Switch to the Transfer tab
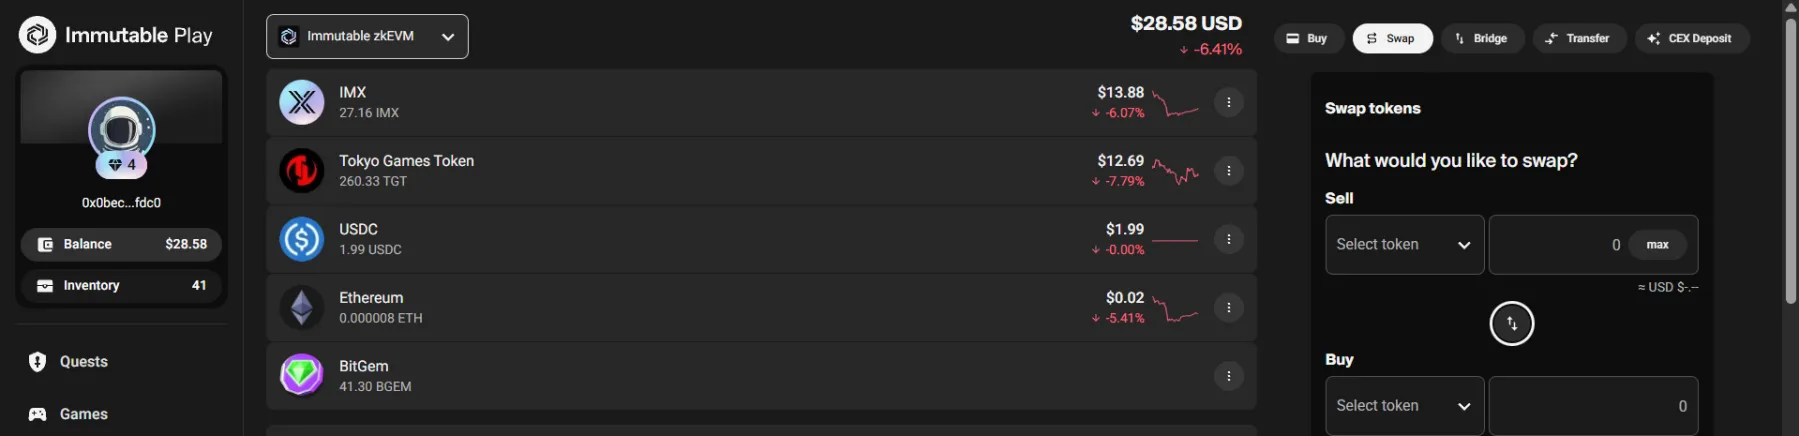Image resolution: width=1799 pixels, height=436 pixels. [x=1578, y=39]
